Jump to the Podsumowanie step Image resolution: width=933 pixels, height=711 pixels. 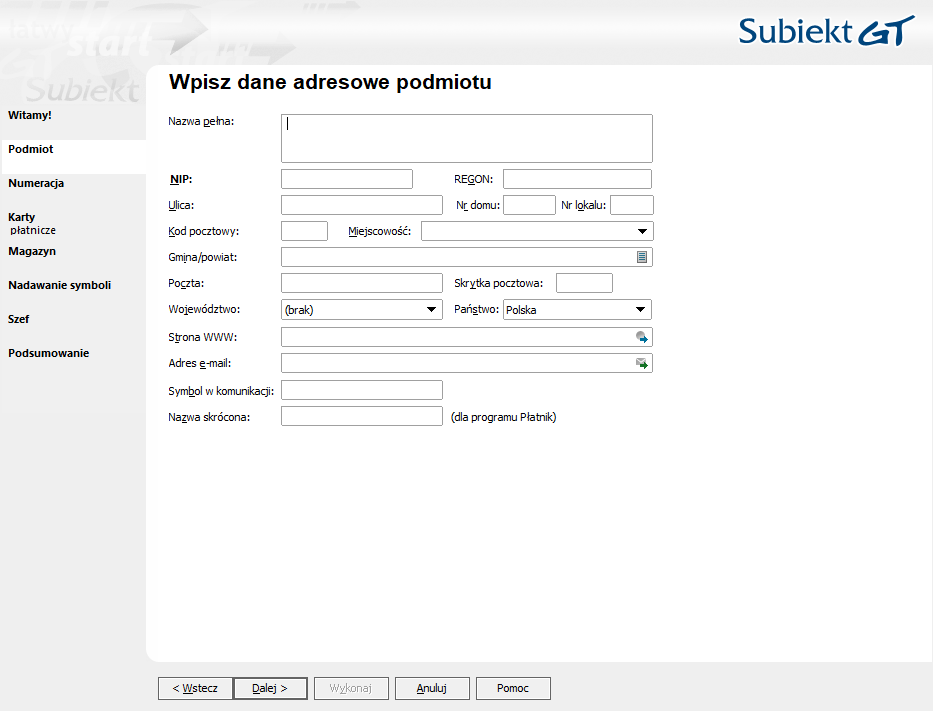[49, 353]
